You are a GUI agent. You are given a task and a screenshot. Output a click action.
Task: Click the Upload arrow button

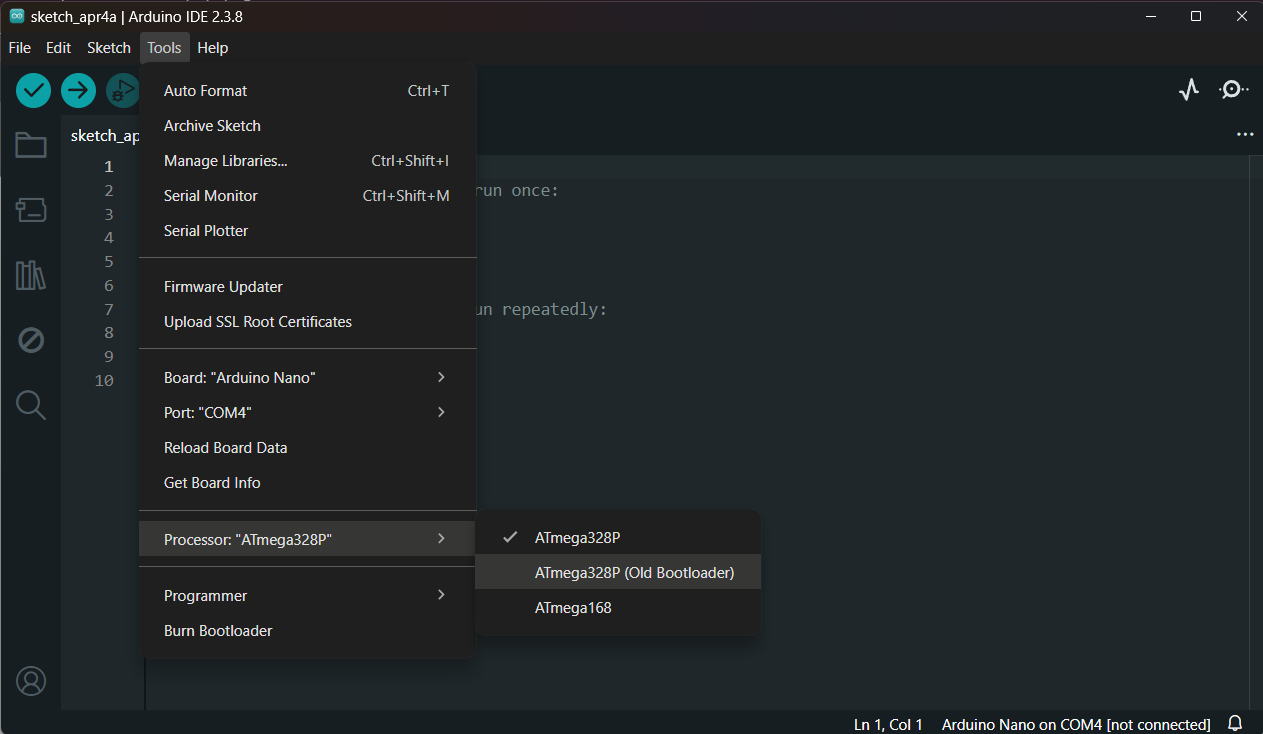click(78, 90)
